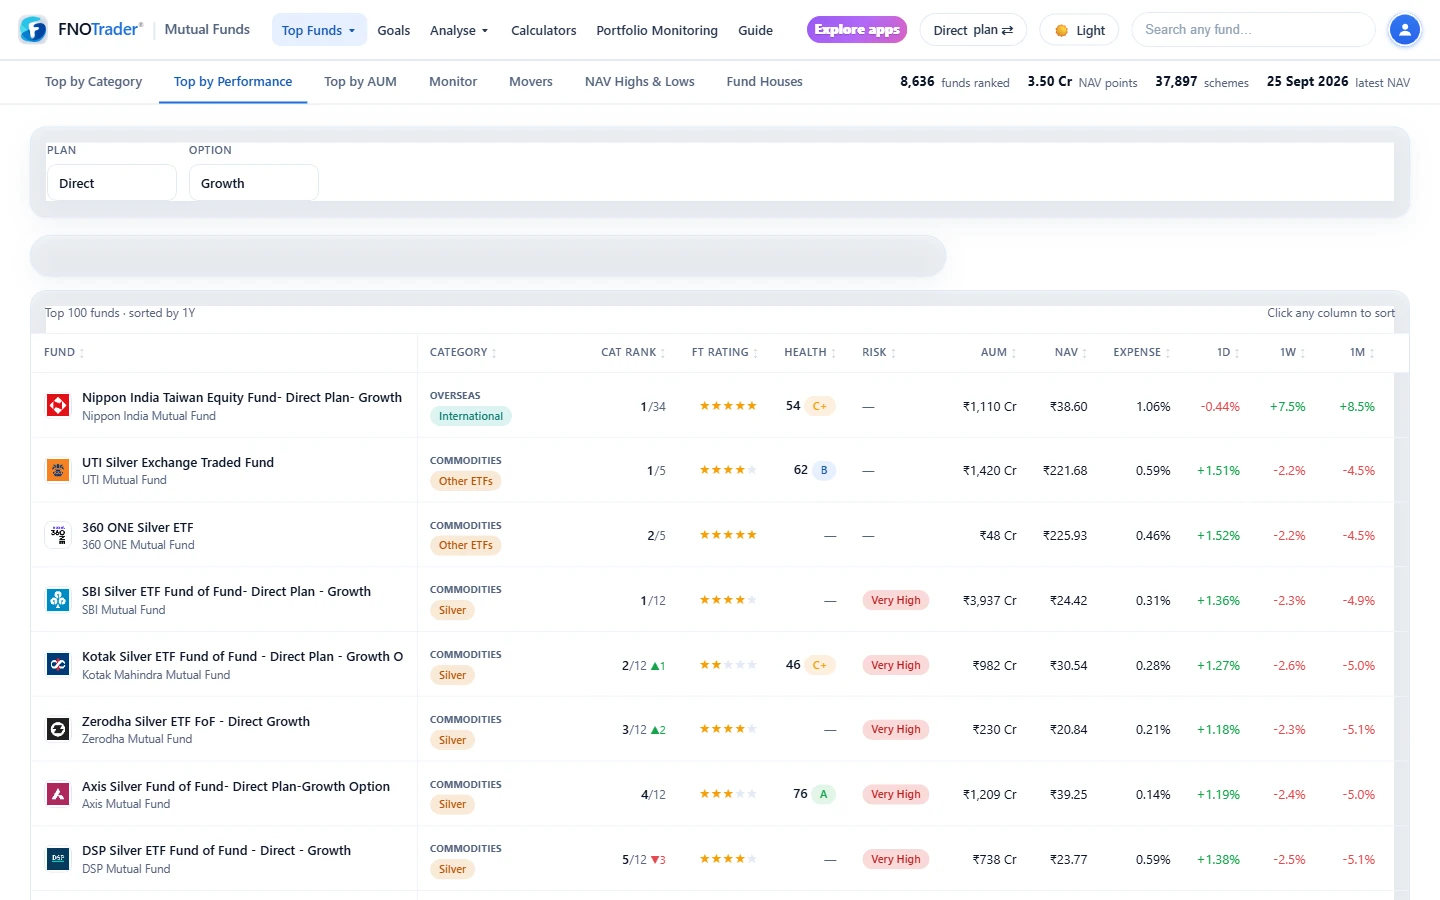
Task: Click the Zerodha Mutual Fund logo icon
Action: (58, 729)
